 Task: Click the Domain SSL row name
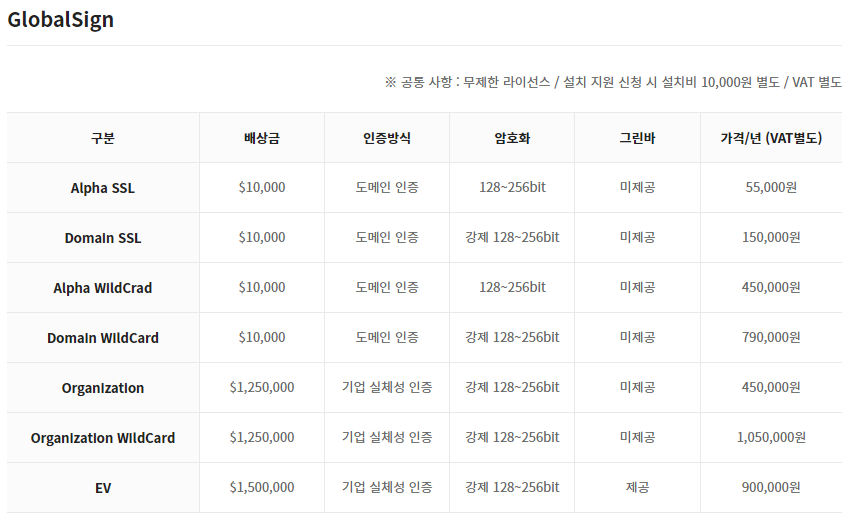point(103,238)
